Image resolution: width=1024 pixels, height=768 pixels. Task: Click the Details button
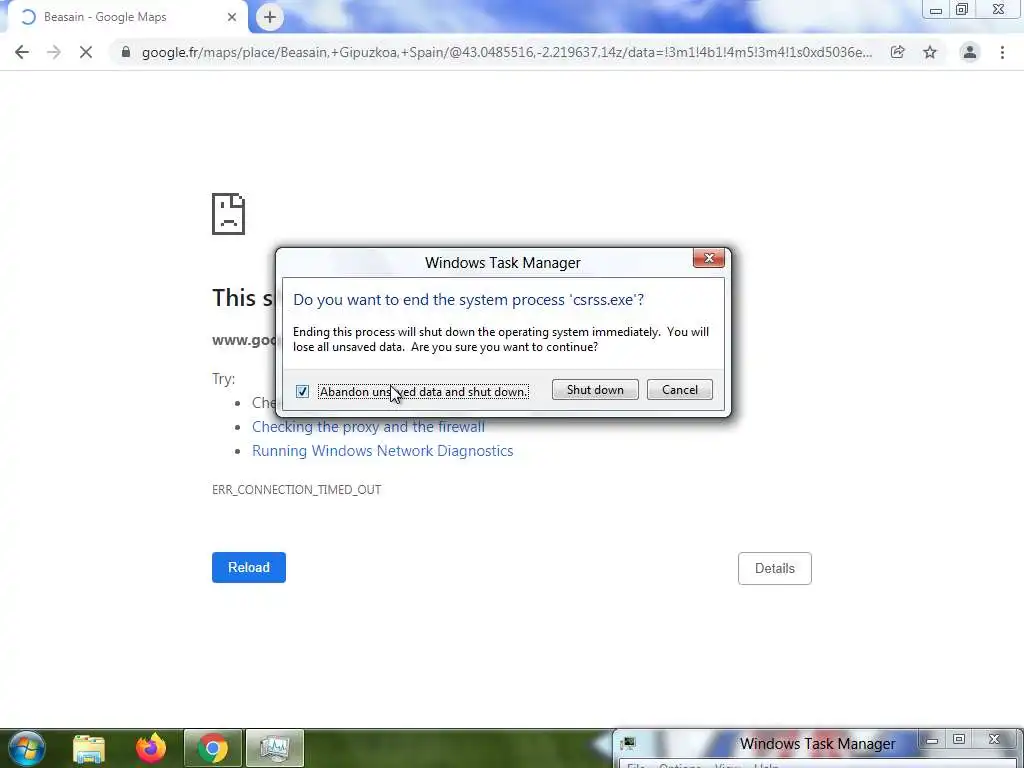click(x=775, y=569)
